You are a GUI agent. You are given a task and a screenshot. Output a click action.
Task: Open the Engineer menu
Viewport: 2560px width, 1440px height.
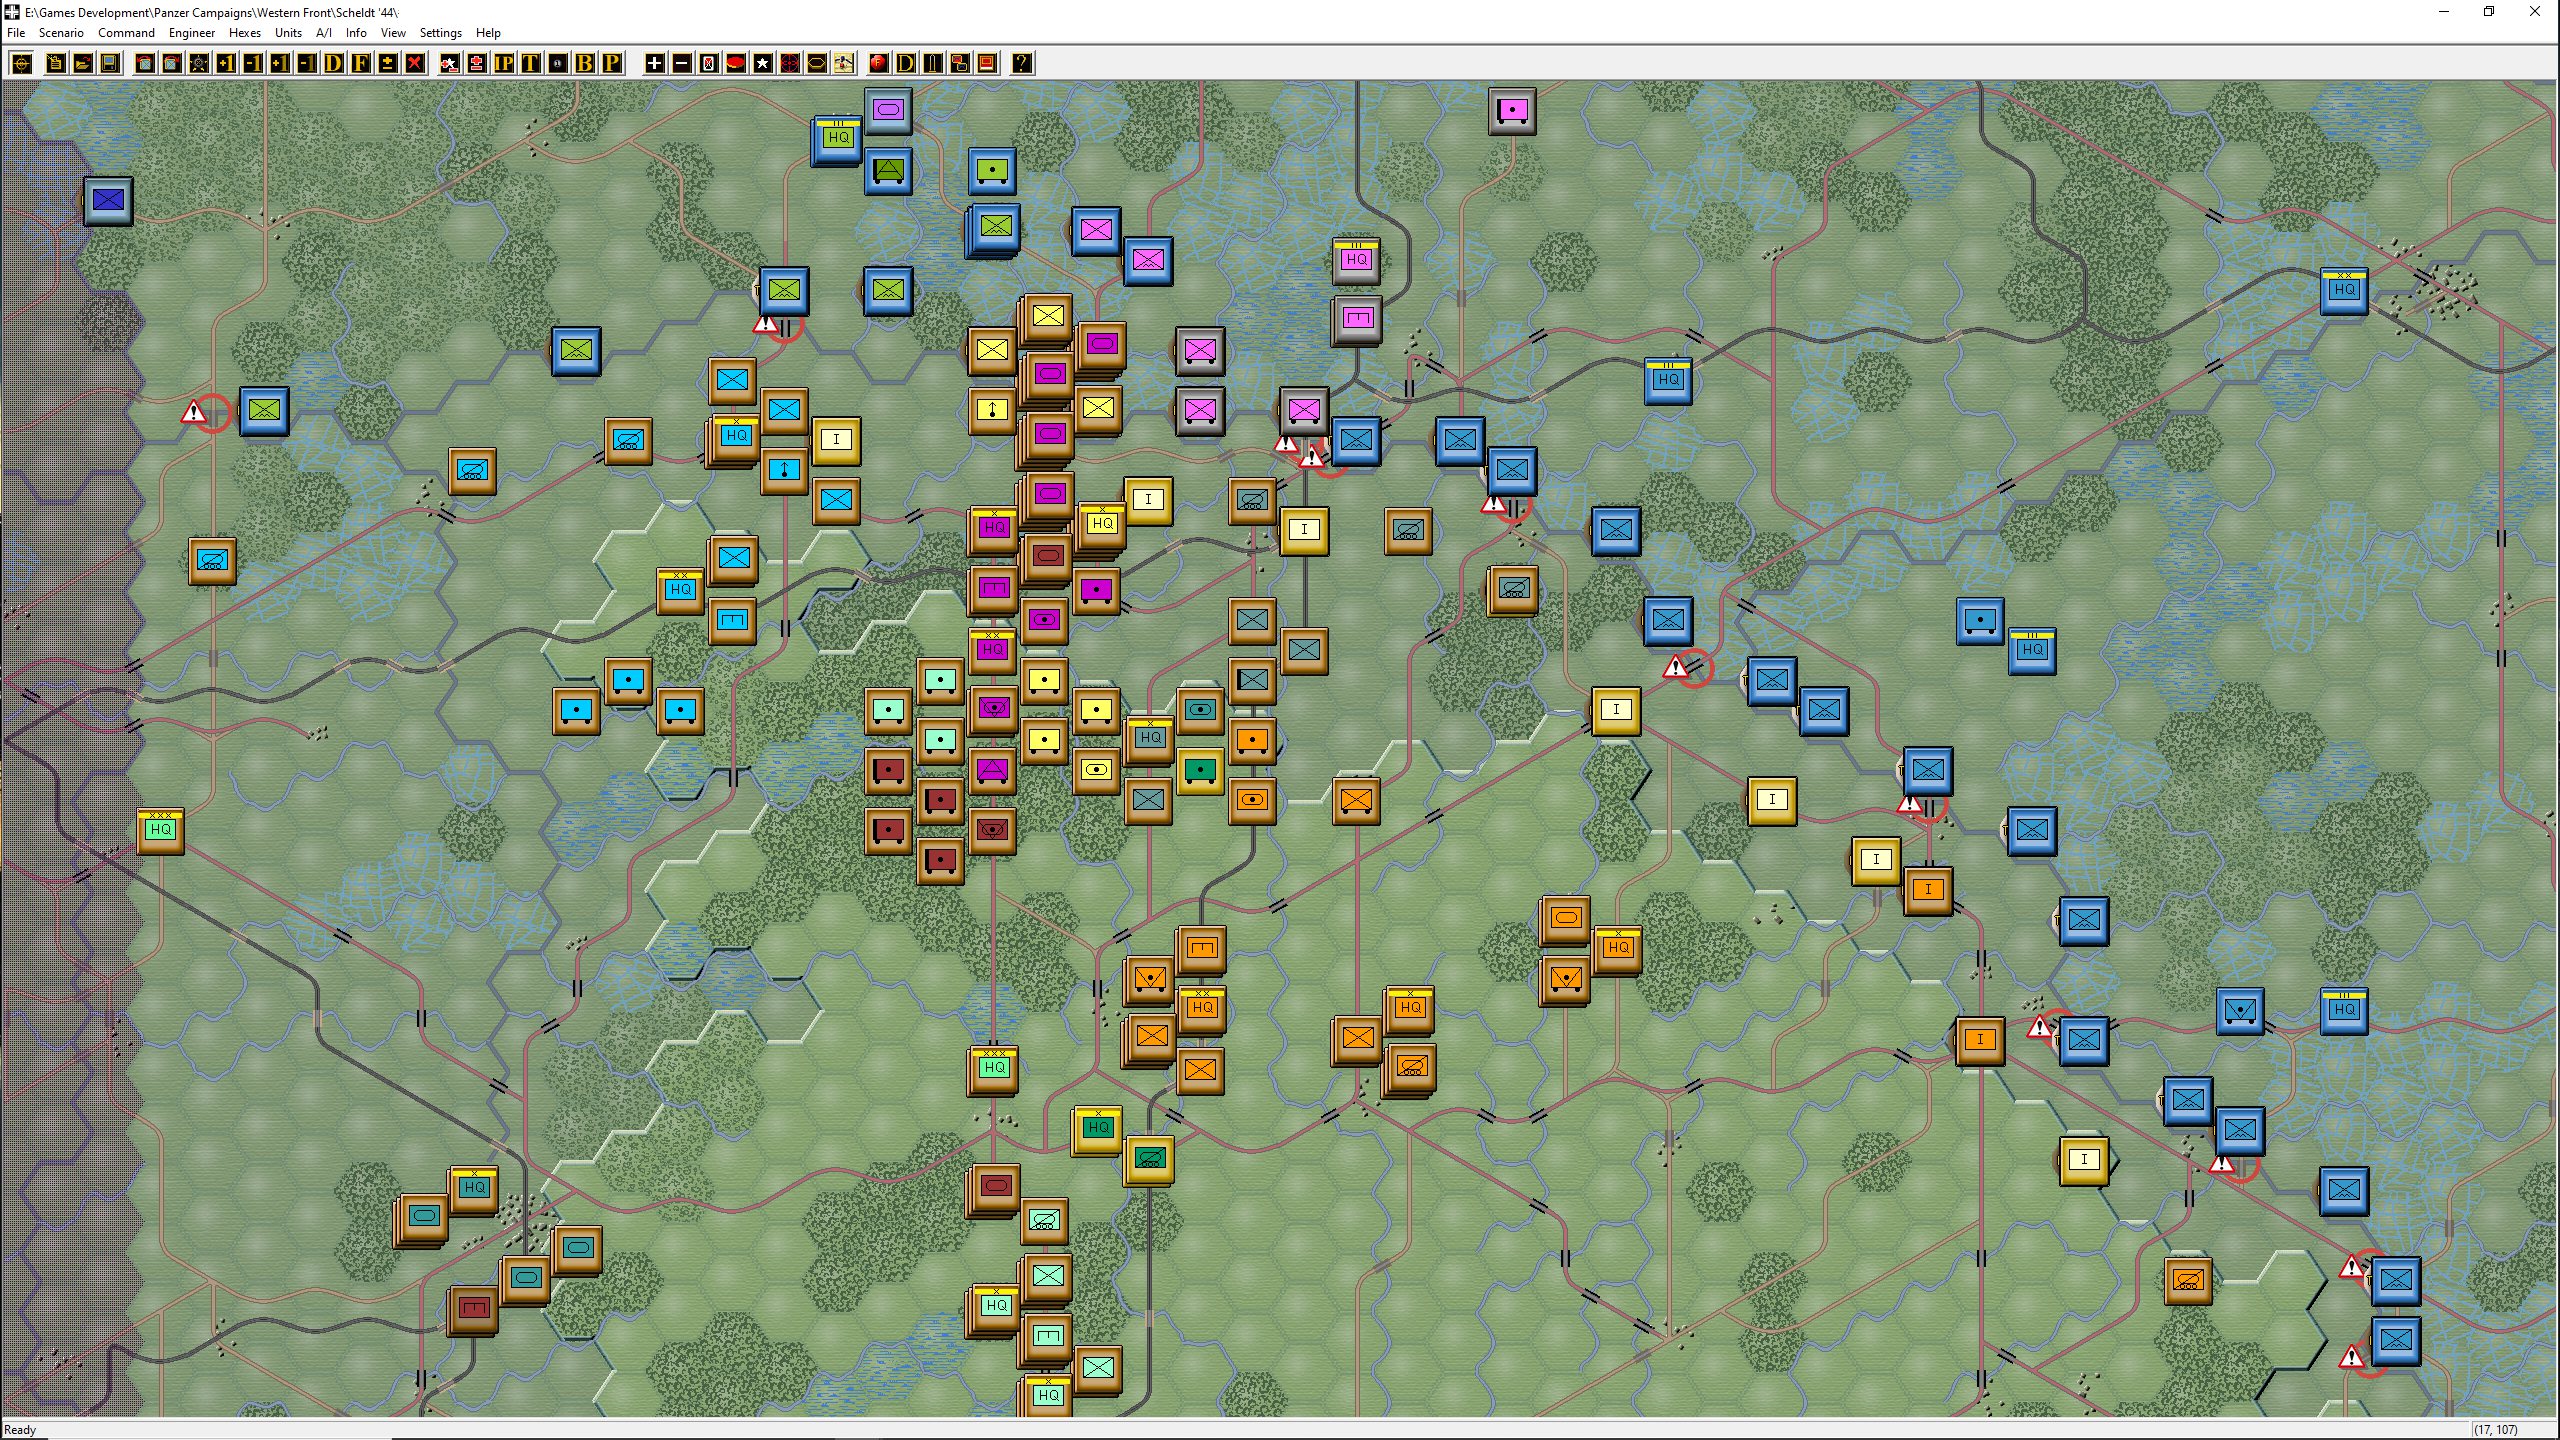(192, 33)
